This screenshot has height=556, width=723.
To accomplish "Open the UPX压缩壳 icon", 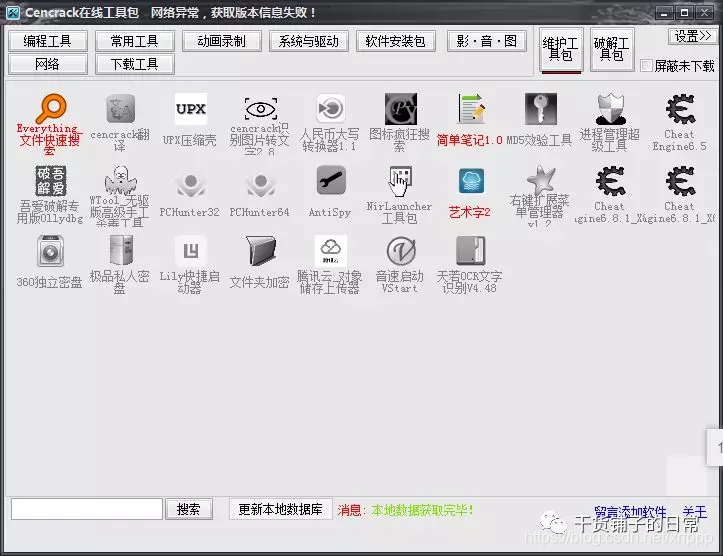I will pyautogui.click(x=190, y=109).
